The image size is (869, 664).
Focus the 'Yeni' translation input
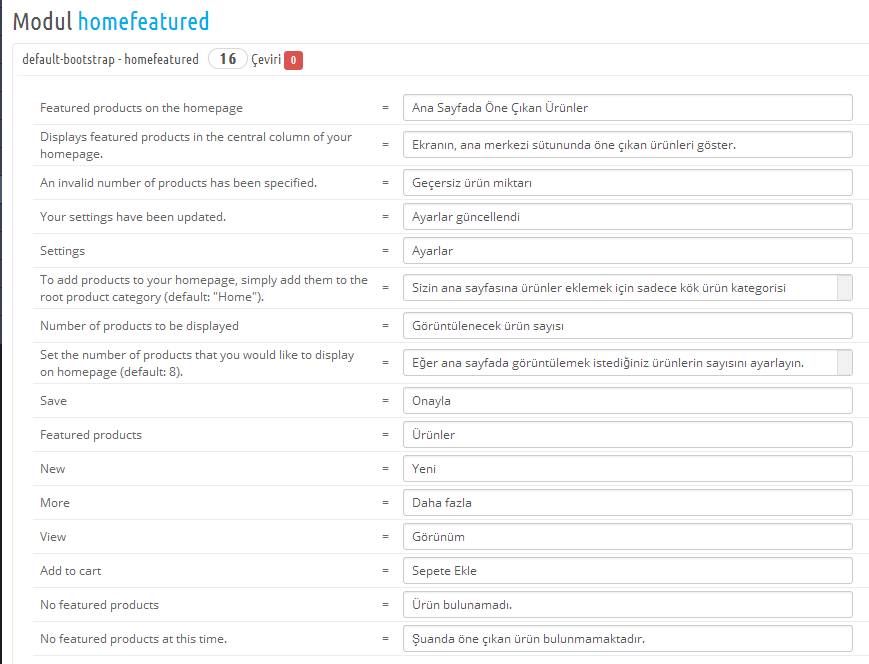[x=627, y=469]
